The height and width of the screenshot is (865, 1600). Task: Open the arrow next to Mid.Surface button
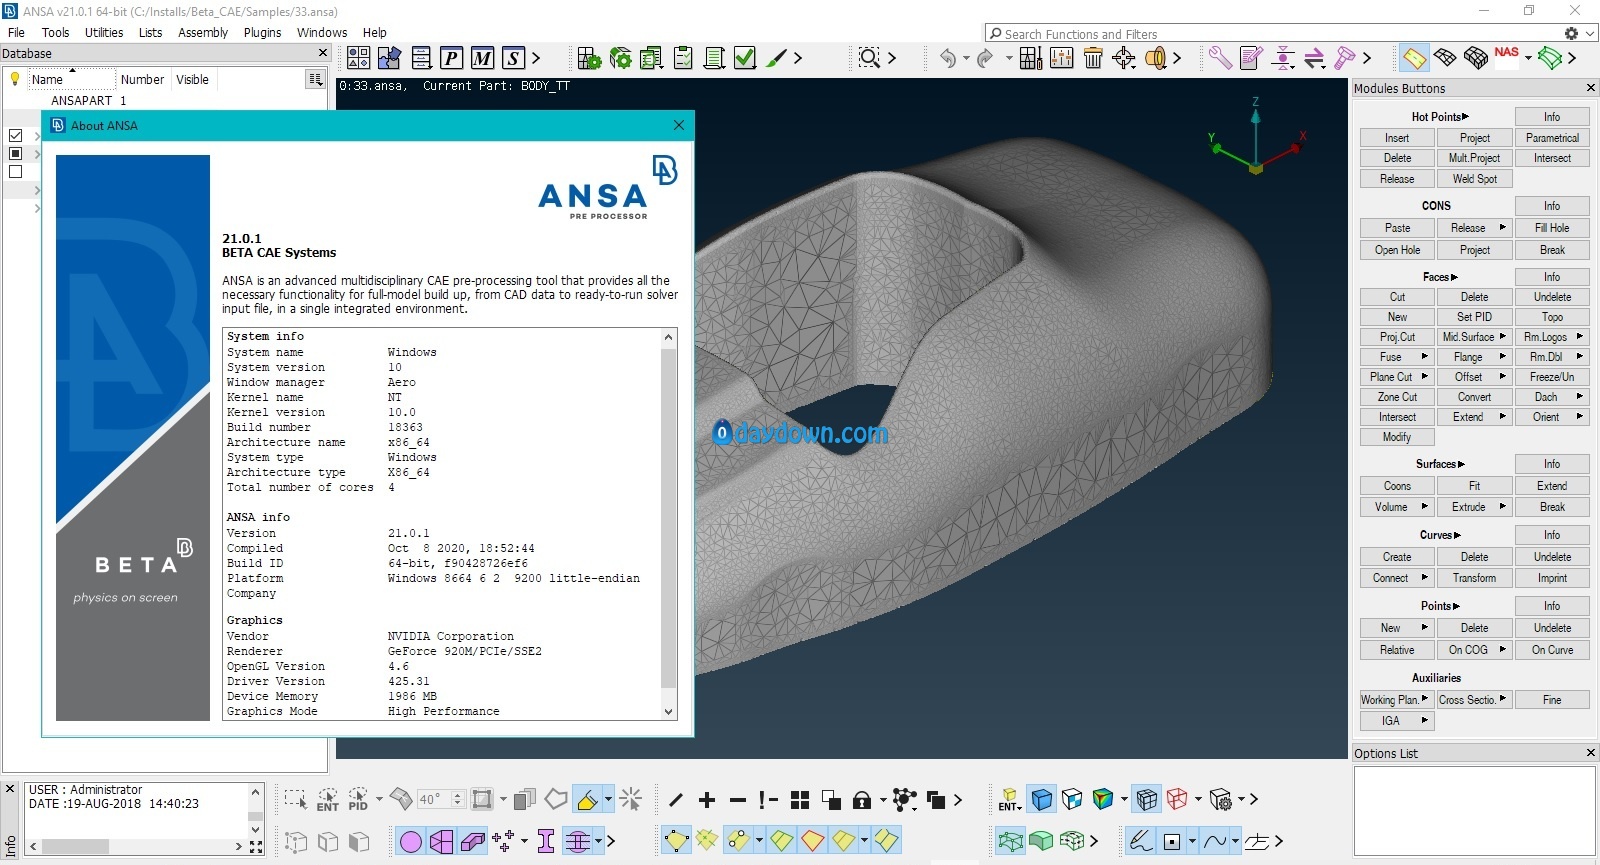[x=1502, y=337]
